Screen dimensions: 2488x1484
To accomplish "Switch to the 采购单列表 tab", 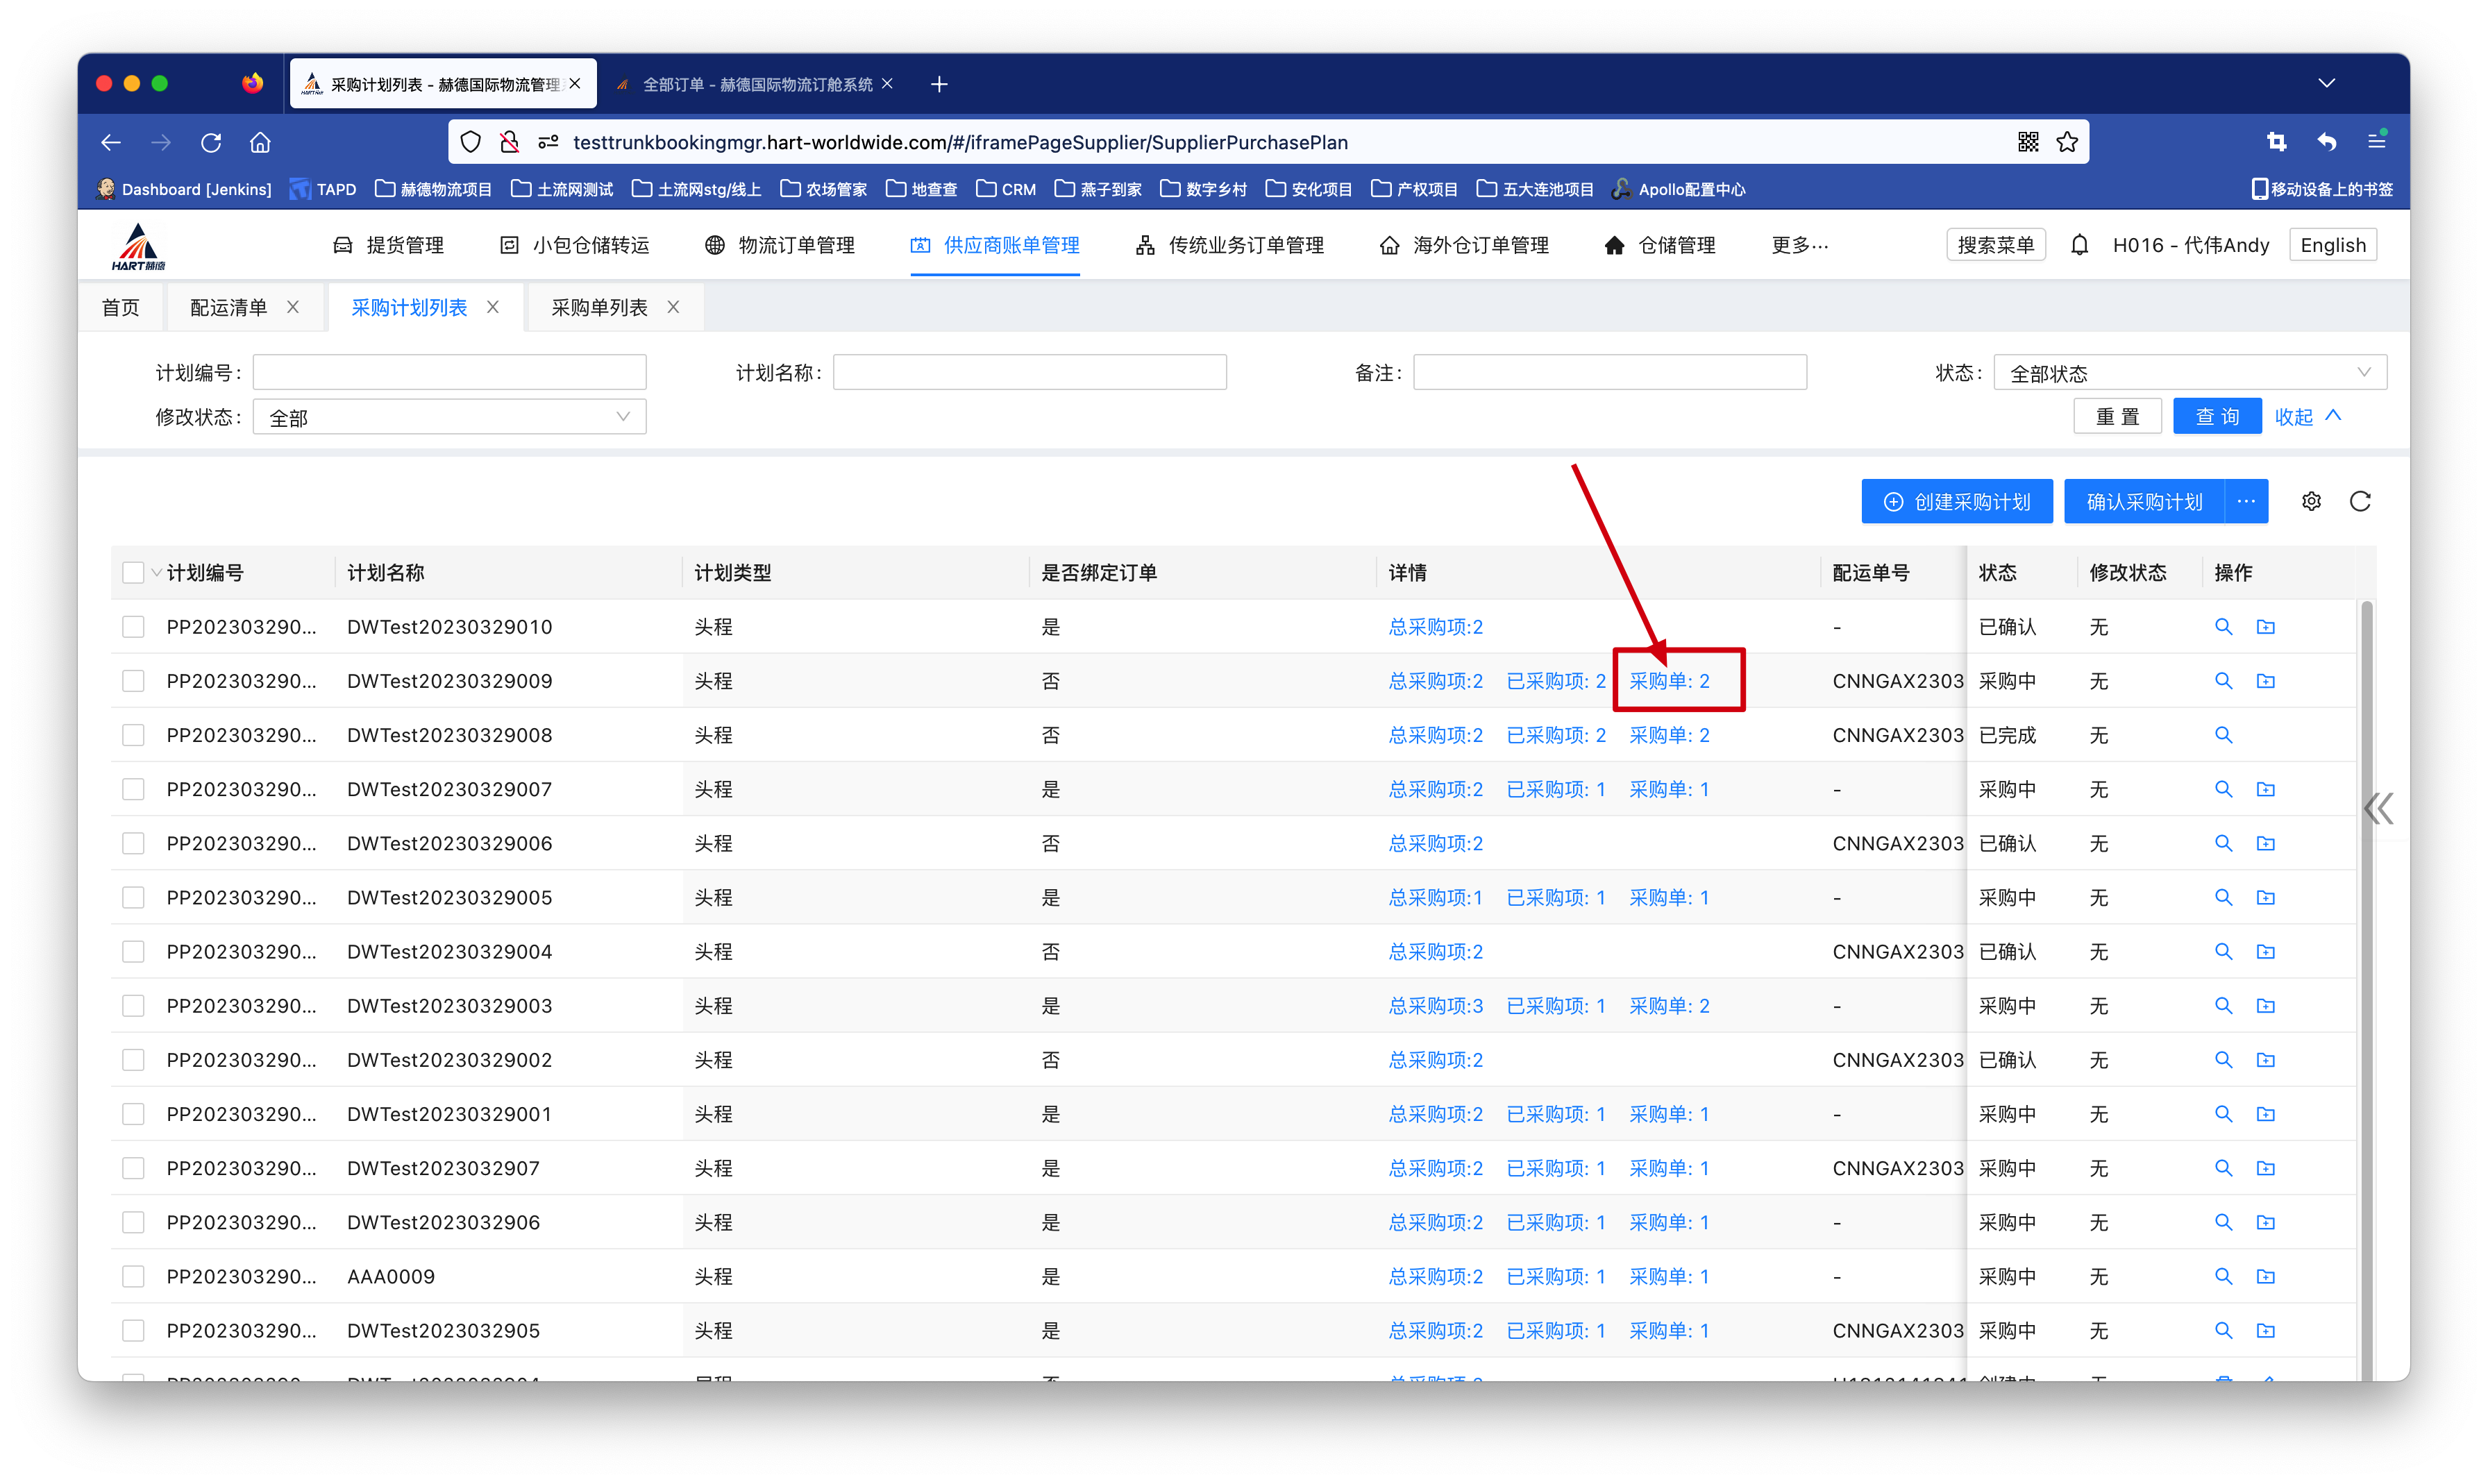I will pos(599,308).
